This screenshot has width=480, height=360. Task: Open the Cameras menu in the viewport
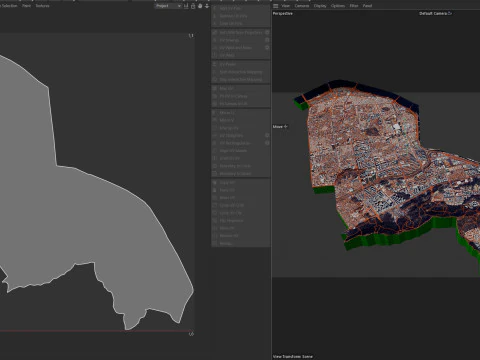(x=302, y=6)
